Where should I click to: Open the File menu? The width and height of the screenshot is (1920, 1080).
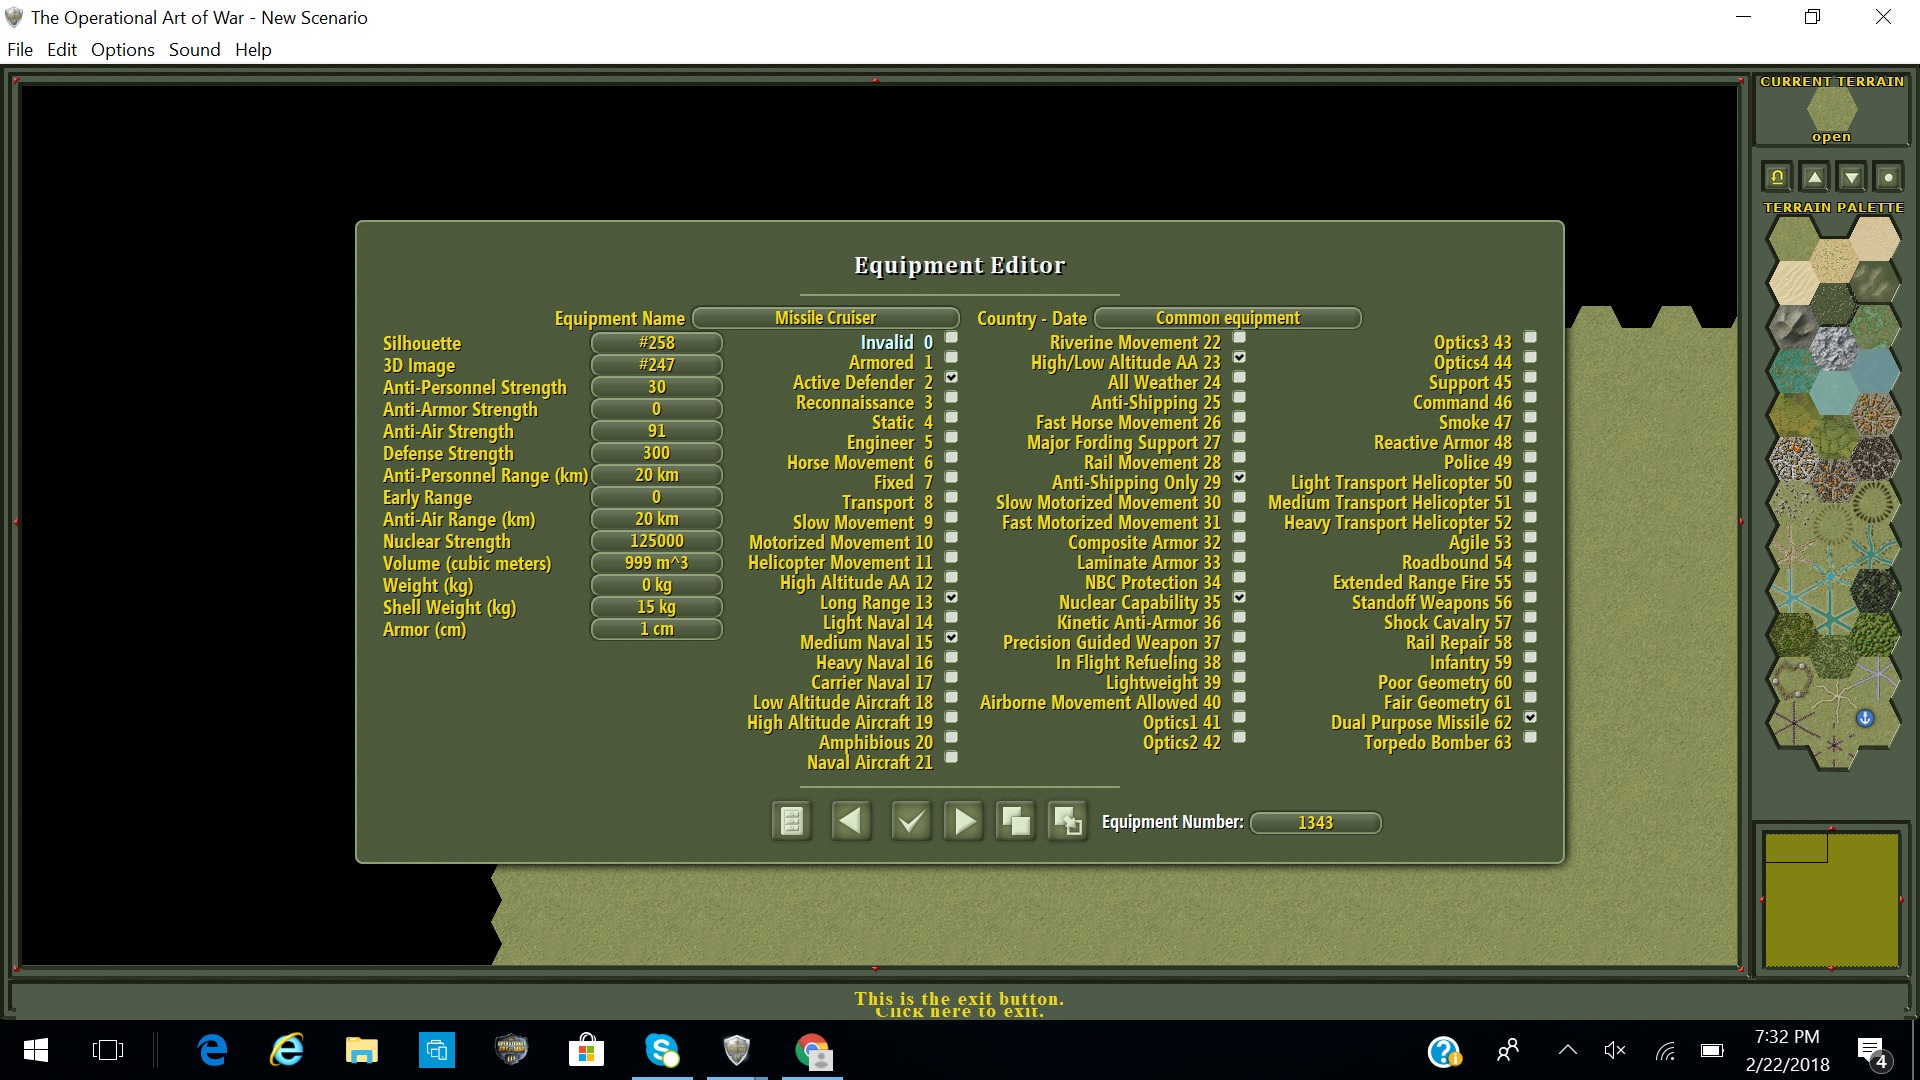20,50
